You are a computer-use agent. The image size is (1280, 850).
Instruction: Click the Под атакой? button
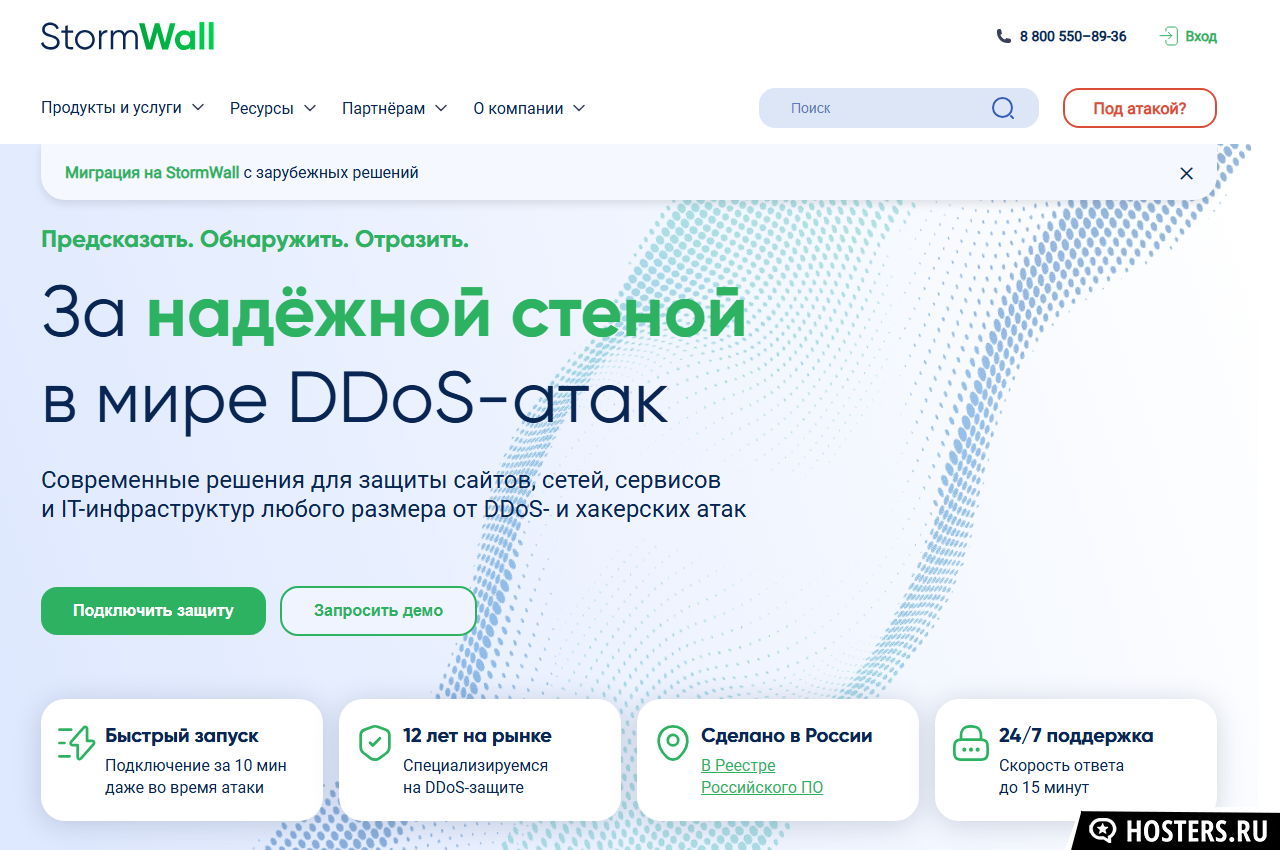click(1140, 108)
